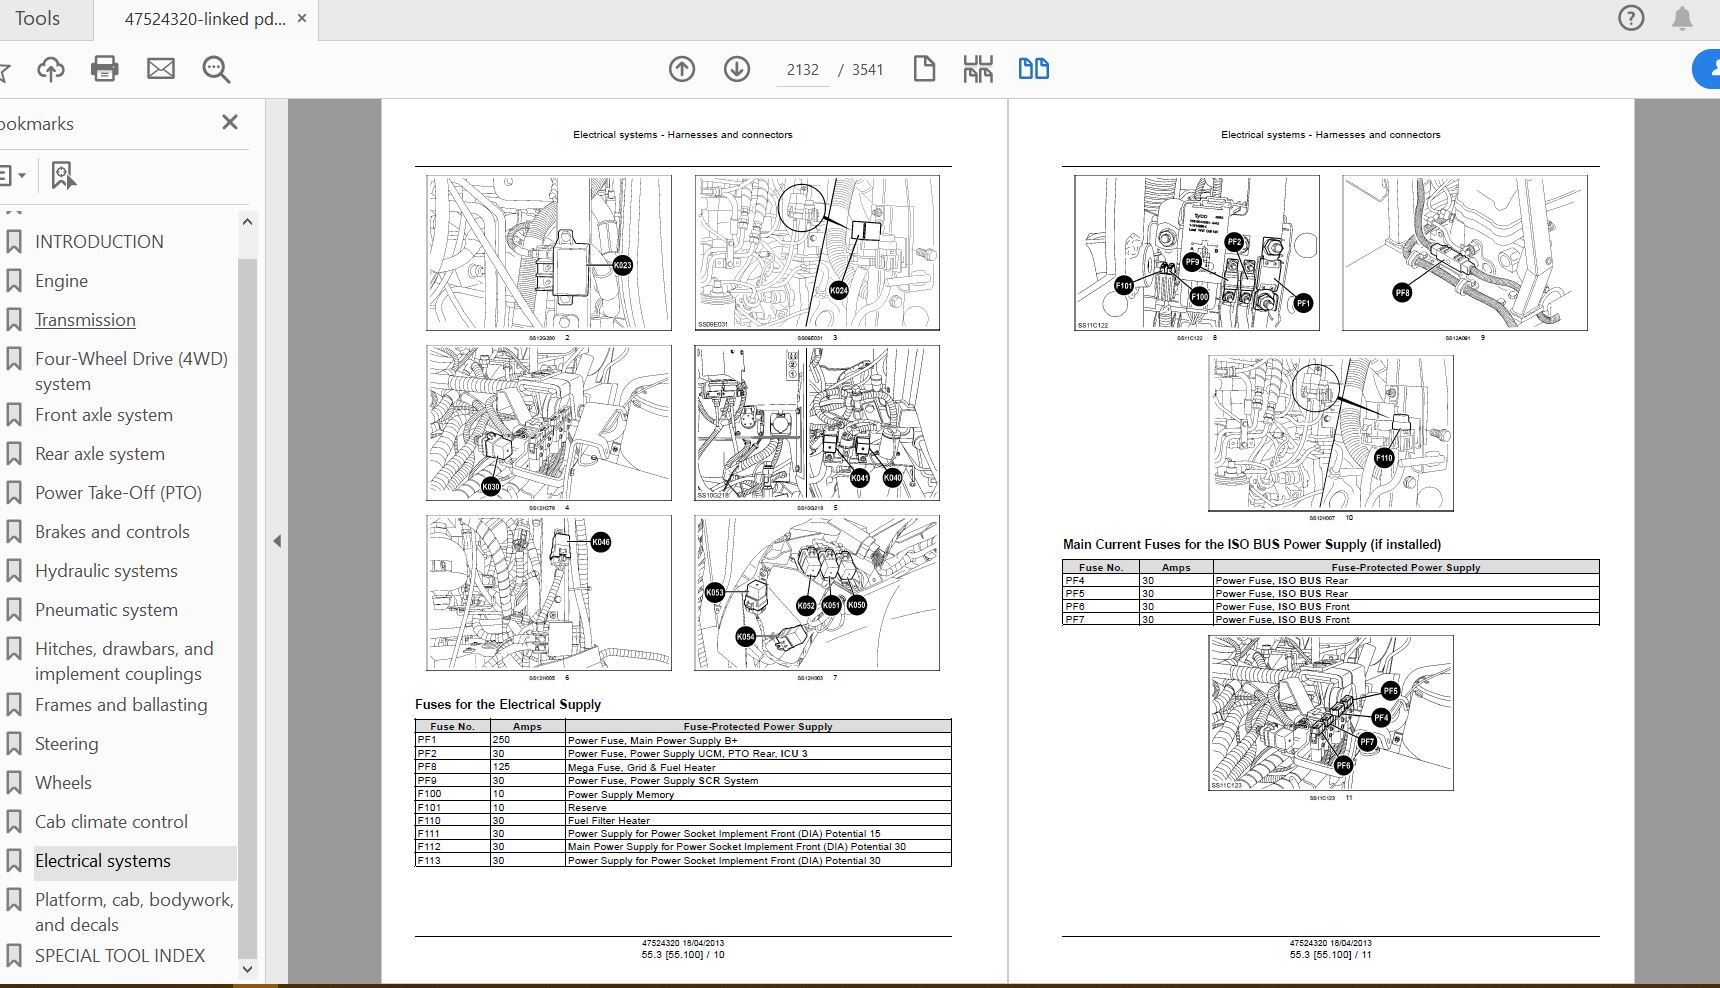Click 'Power Fuse, Main Power Supply B+' cell
Screen dimensions: 1720x988
(x=758, y=740)
